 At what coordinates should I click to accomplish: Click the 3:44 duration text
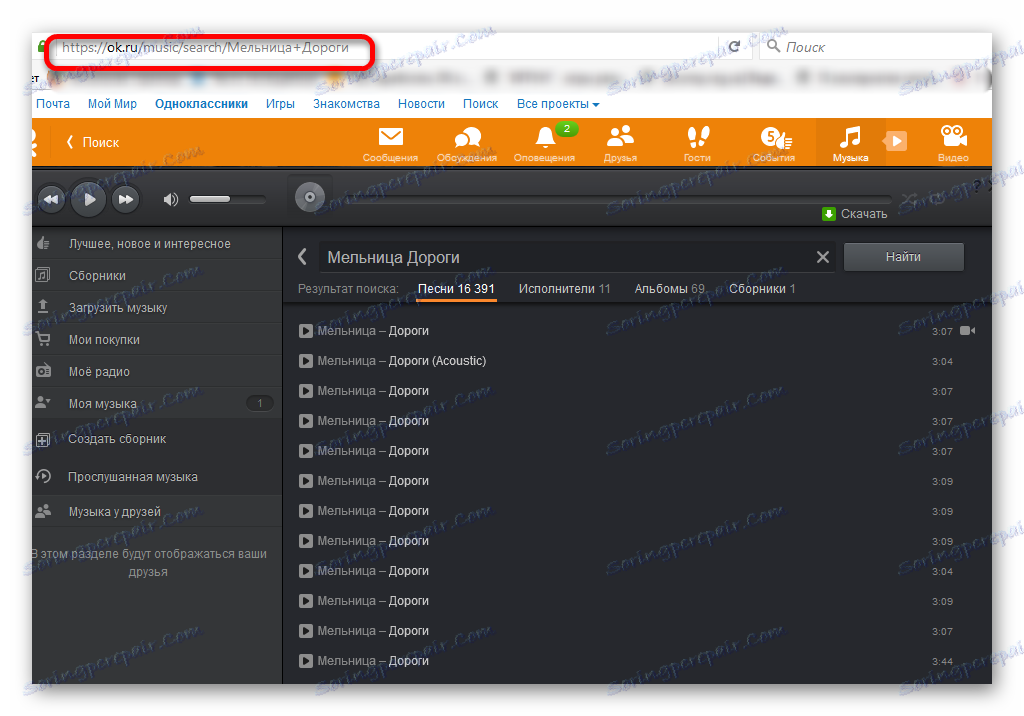pyautogui.click(x=942, y=661)
